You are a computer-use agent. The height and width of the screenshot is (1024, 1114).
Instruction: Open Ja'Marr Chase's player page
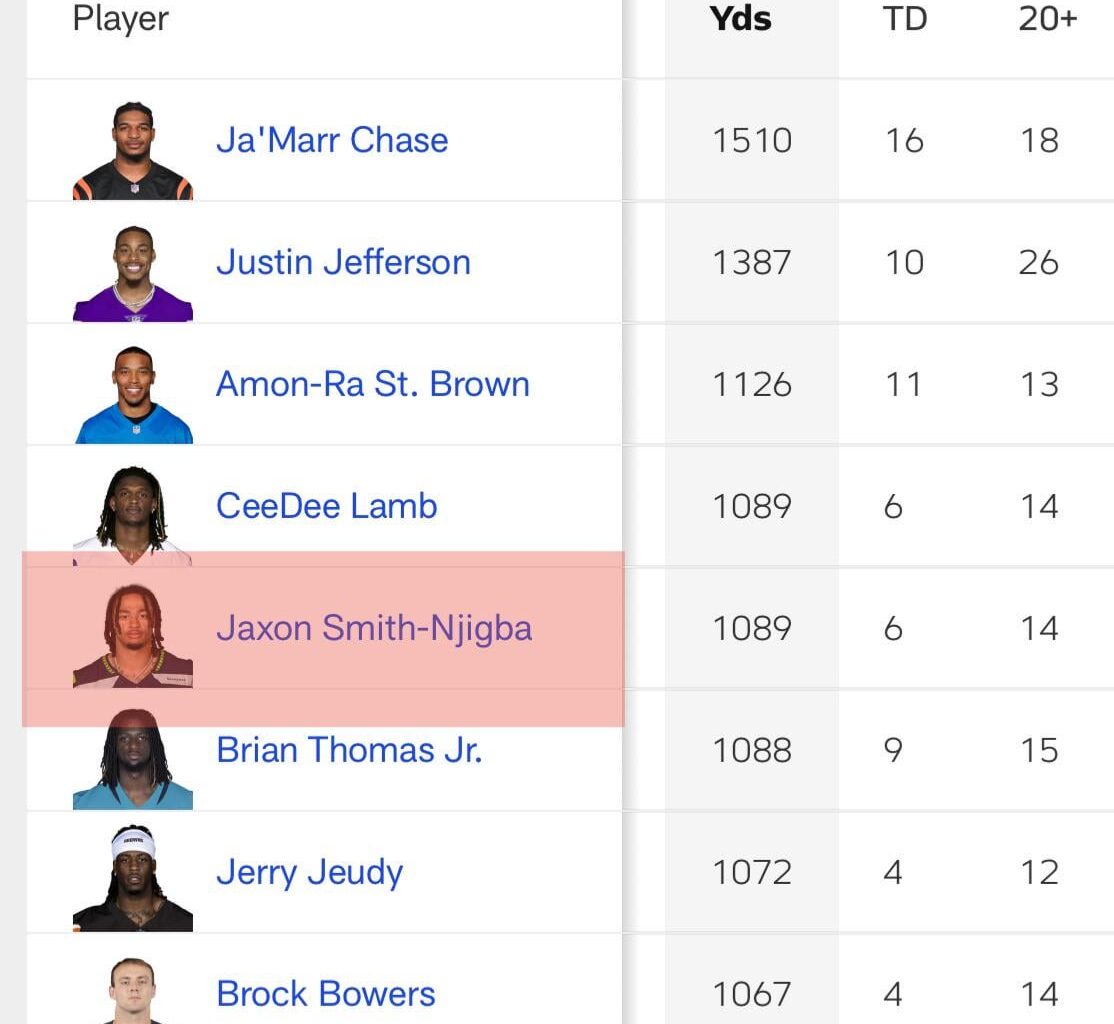tap(331, 140)
